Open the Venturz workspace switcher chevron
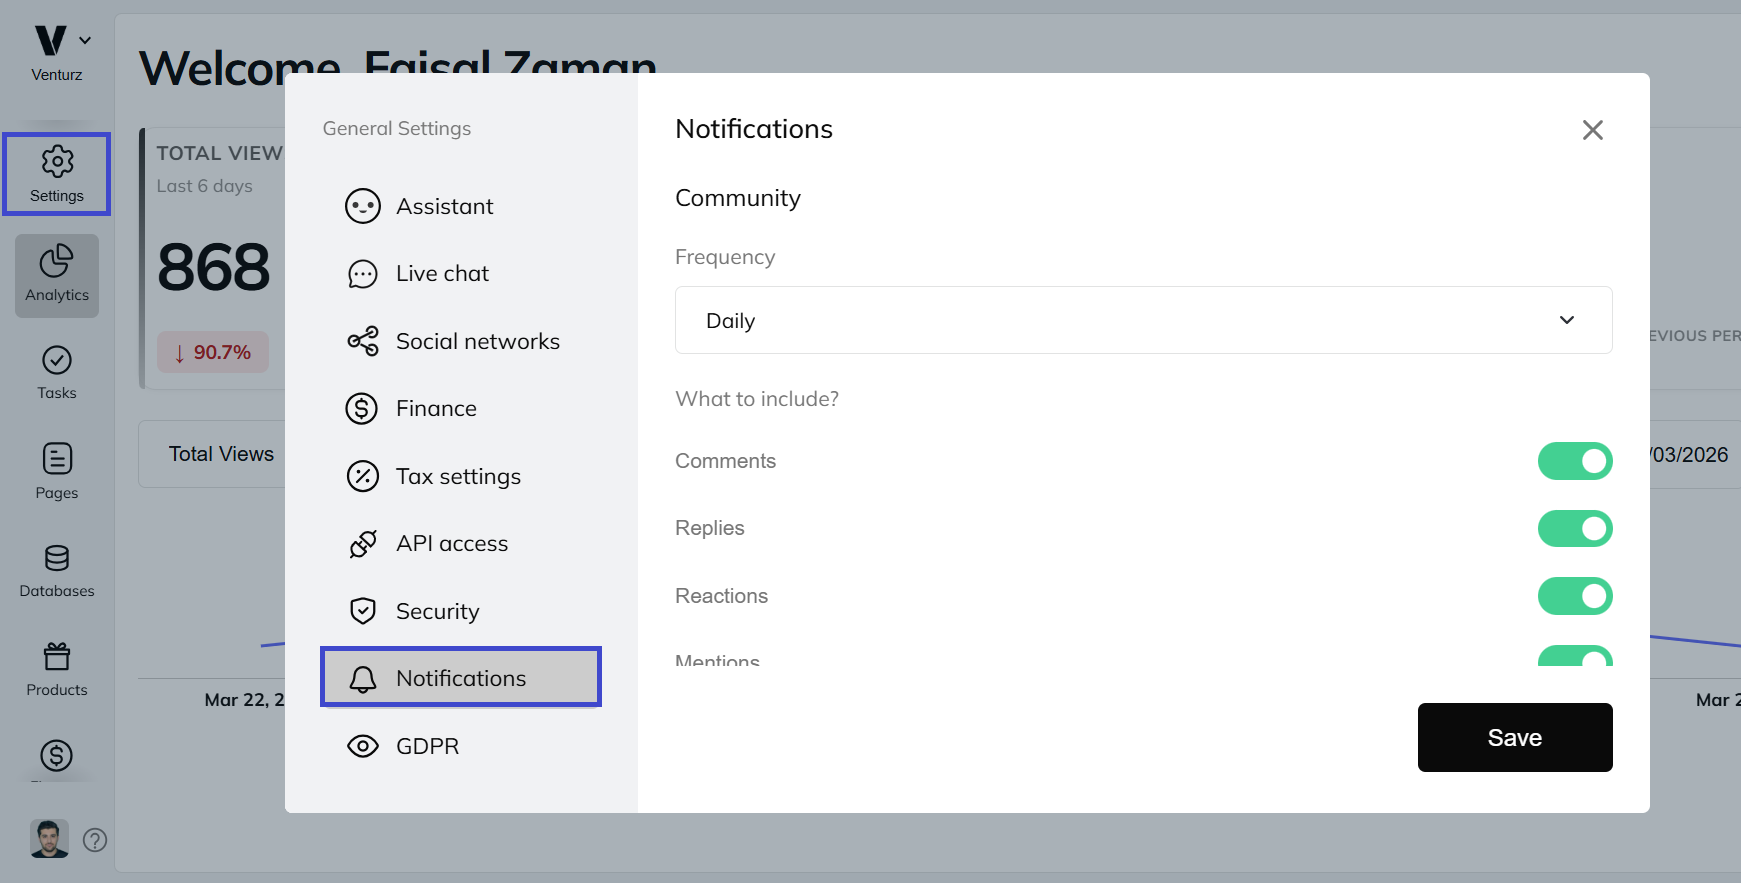1741x883 pixels. coord(85,40)
